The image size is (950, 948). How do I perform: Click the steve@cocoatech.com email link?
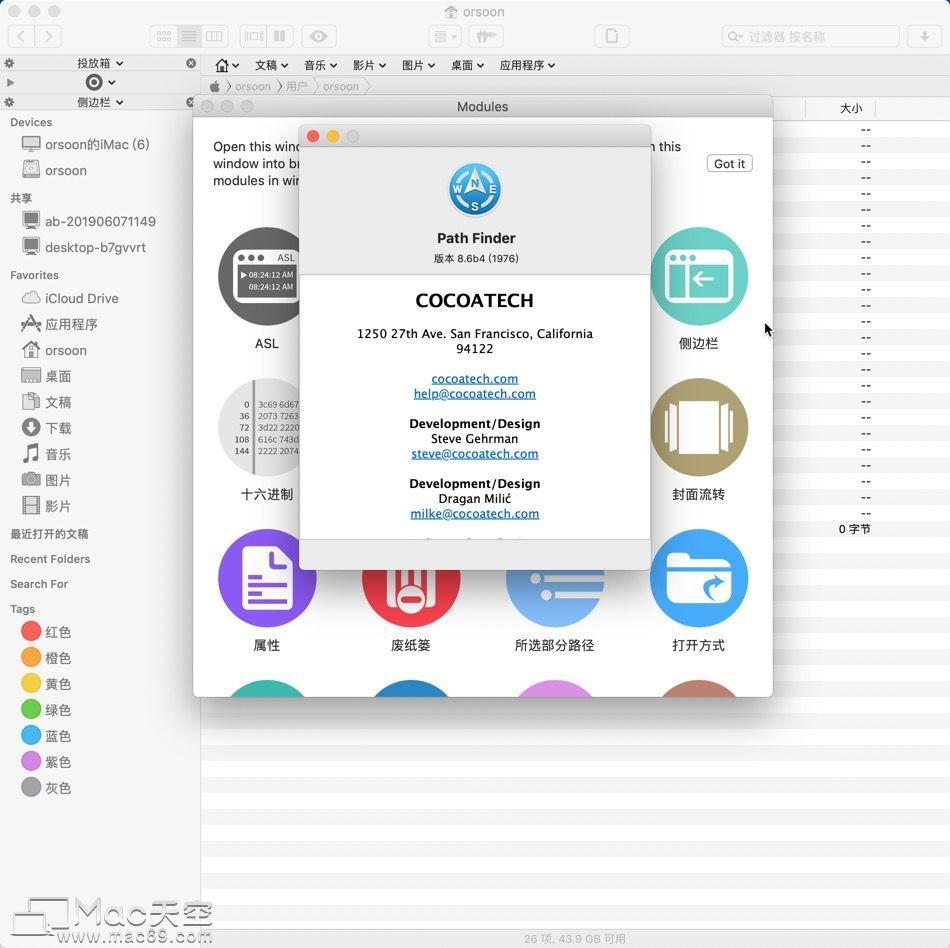tap(474, 454)
